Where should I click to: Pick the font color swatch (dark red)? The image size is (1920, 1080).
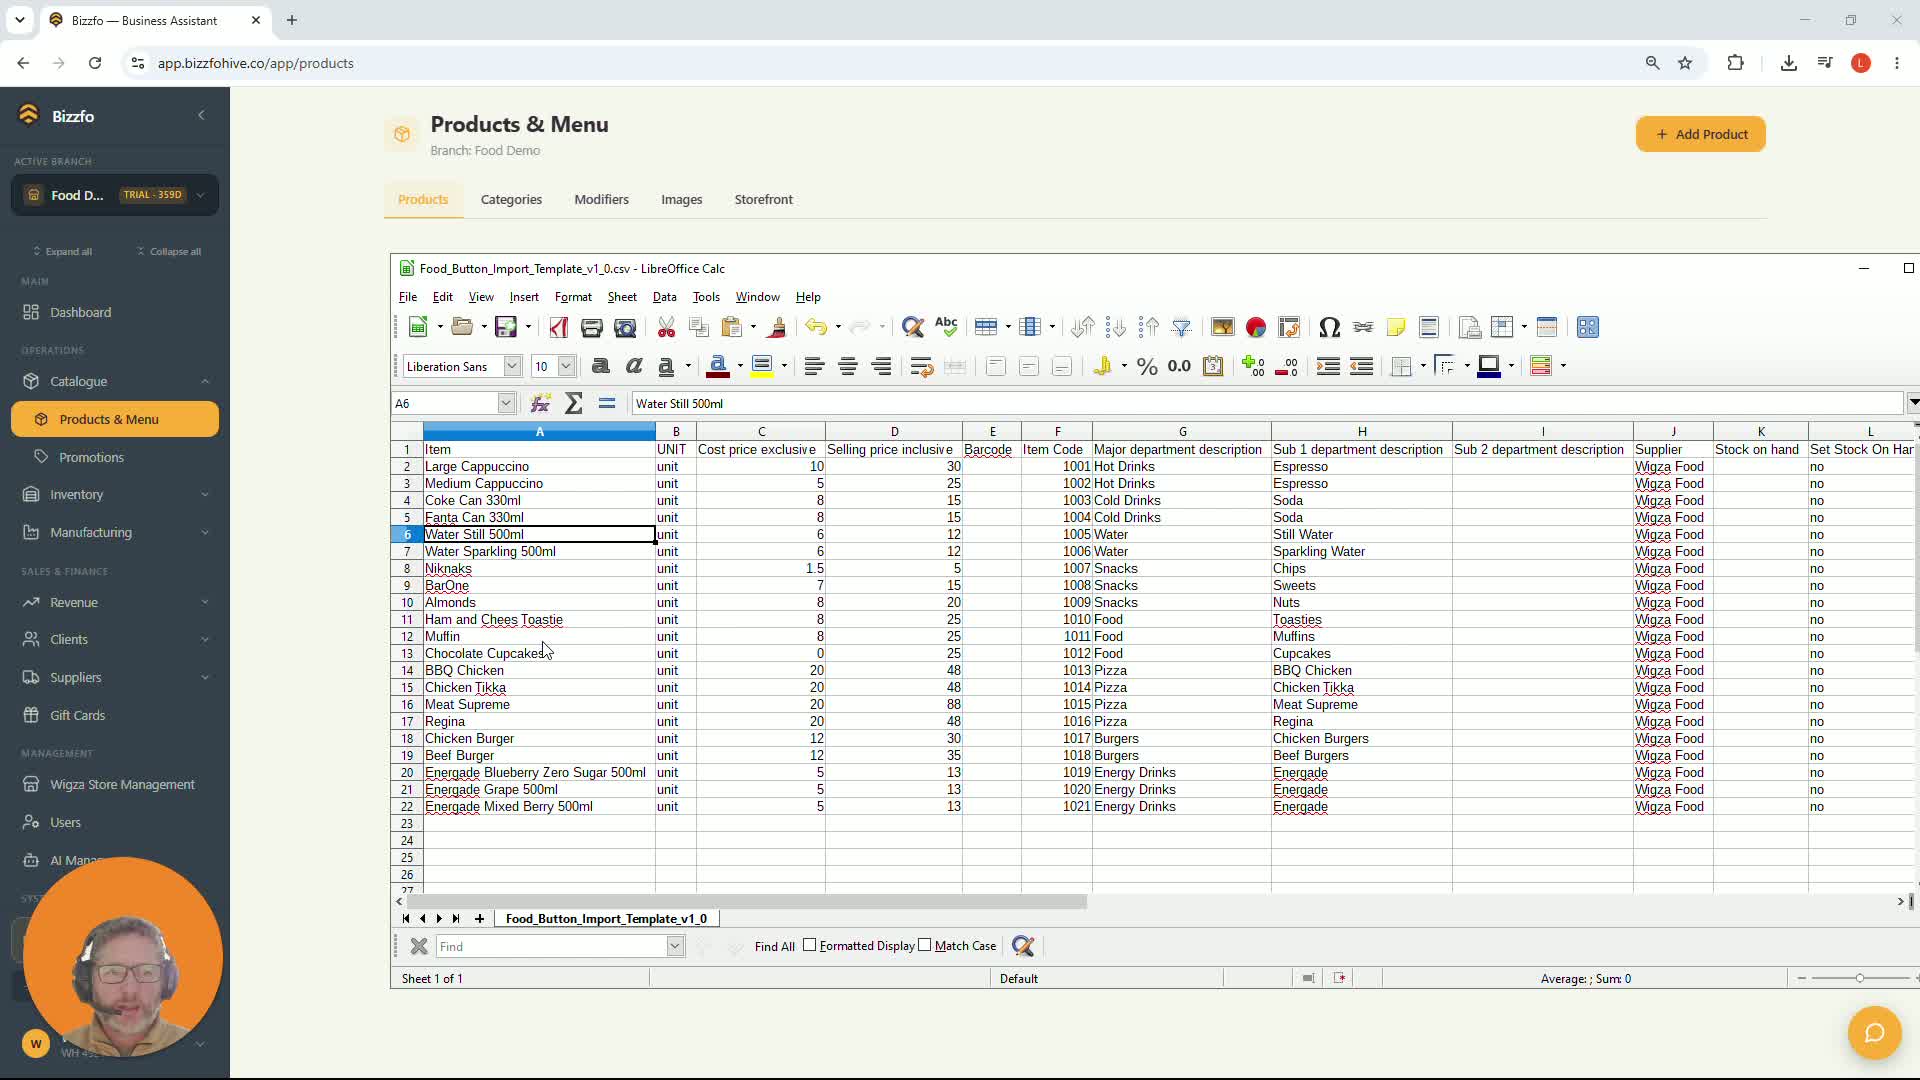tap(717, 366)
